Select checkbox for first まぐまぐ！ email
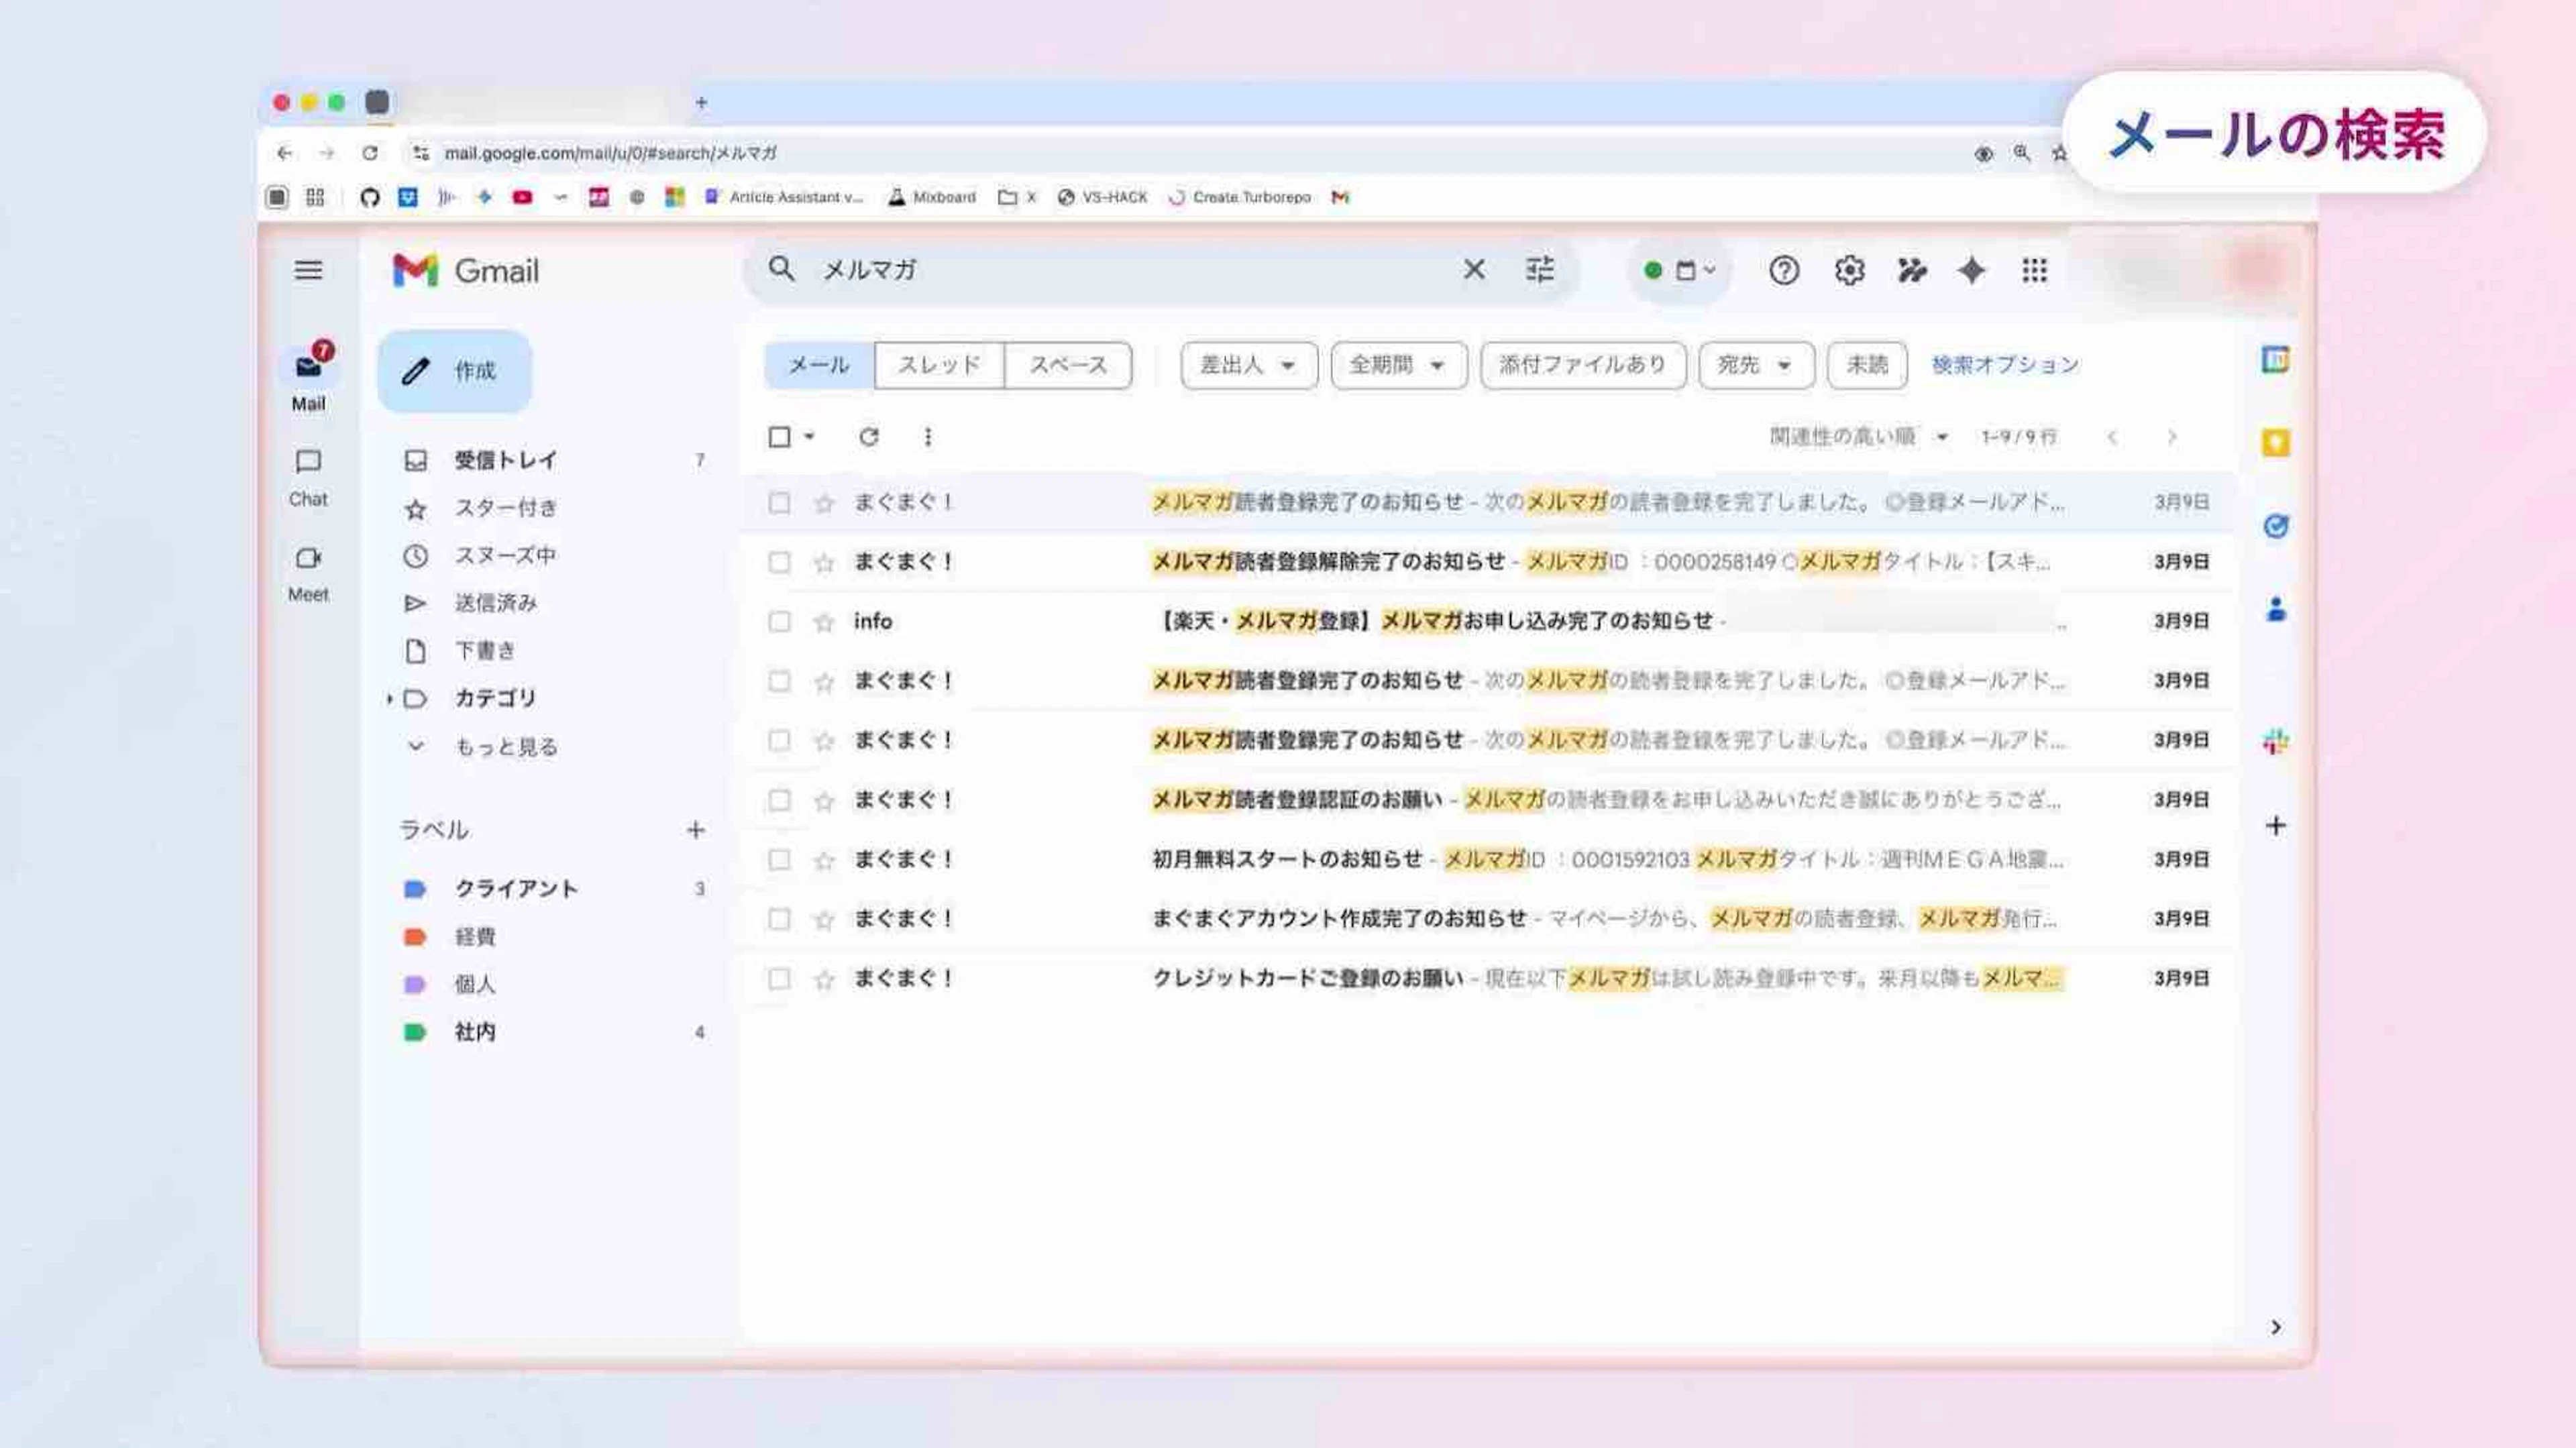The width and height of the screenshot is (2576, 1448). pos(779,503)
